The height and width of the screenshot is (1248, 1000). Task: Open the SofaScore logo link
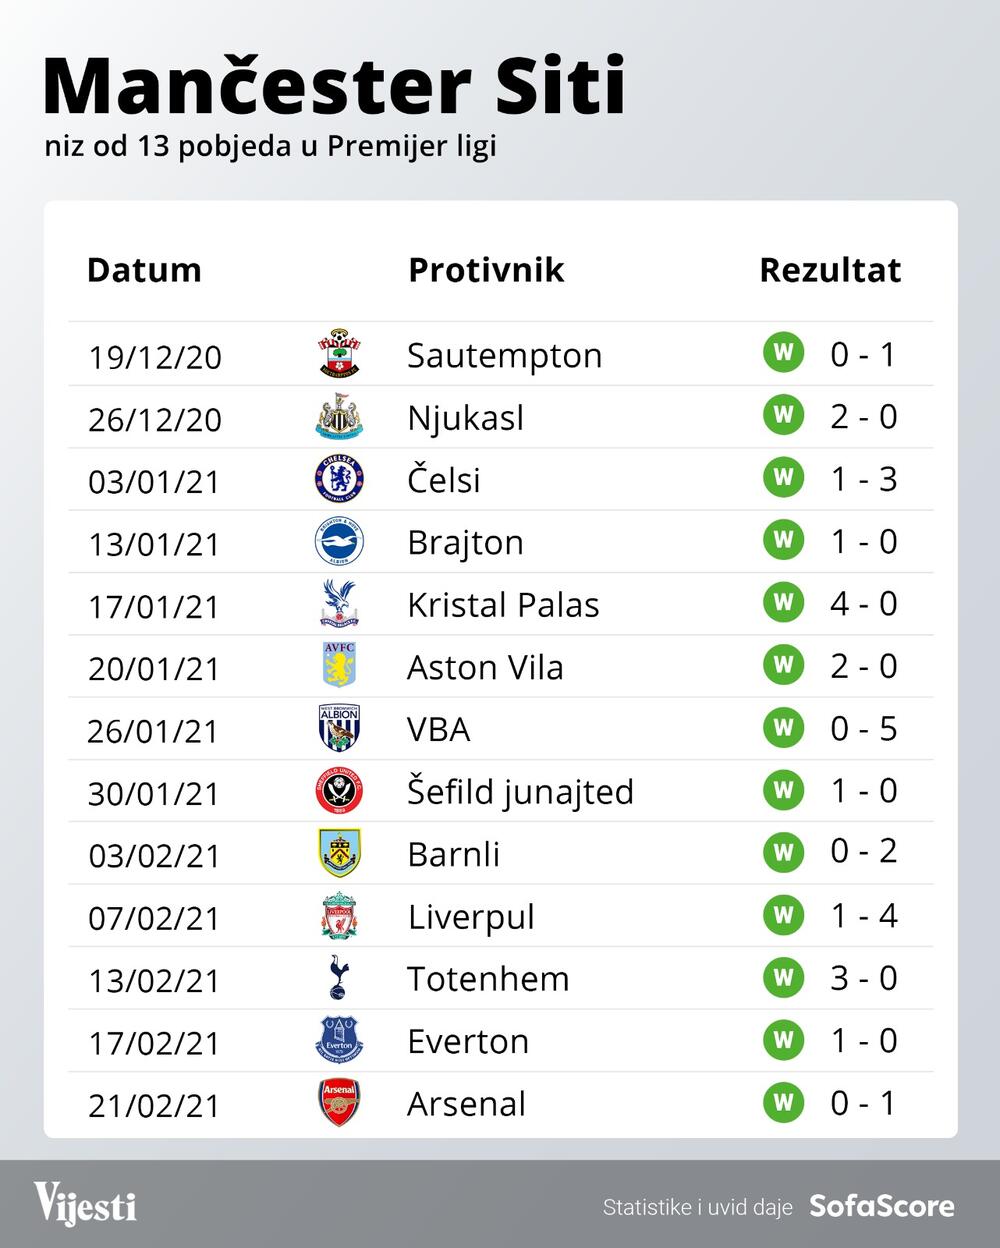click(x=881, y=1206)
